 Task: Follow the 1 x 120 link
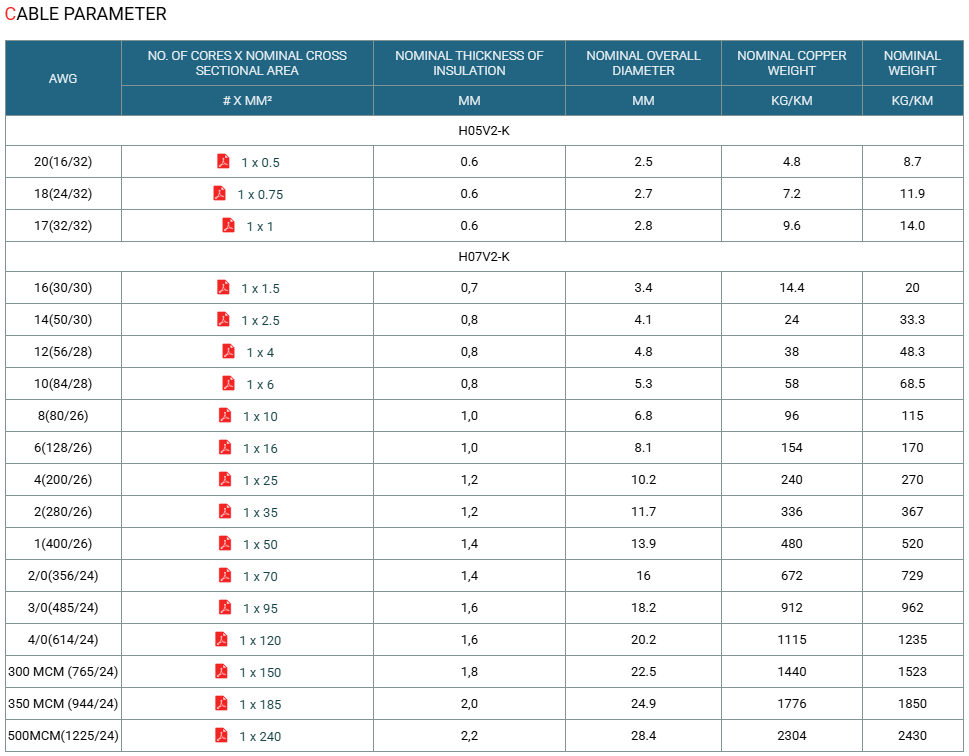click(260, 641)
